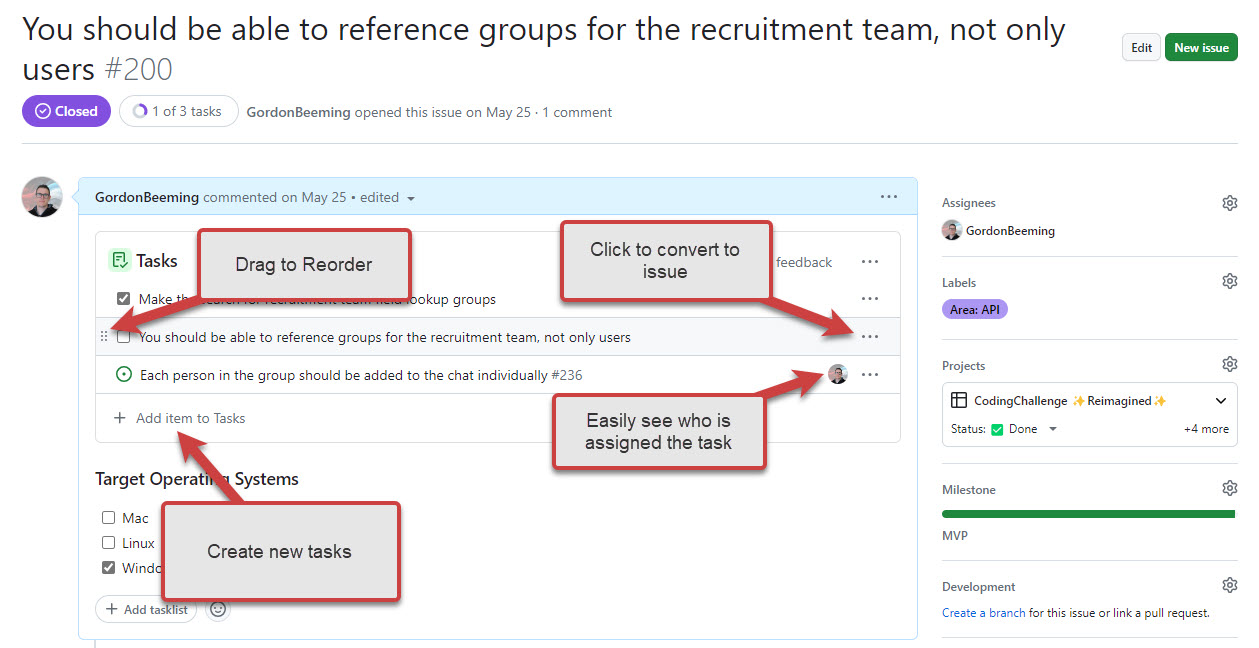Expand the CodingChallenge project chevron
The width and height of the screenshot is (1259, 648).
click(x=1221, y=401)
